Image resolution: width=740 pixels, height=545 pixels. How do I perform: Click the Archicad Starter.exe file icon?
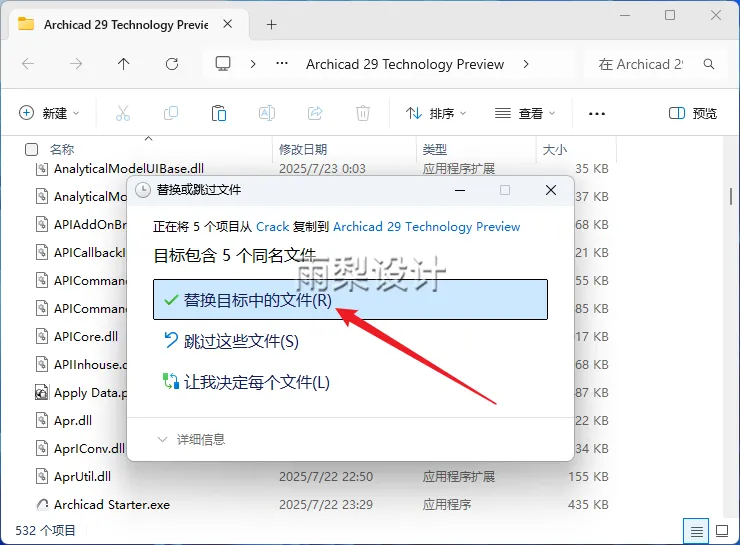coord(42,504)
